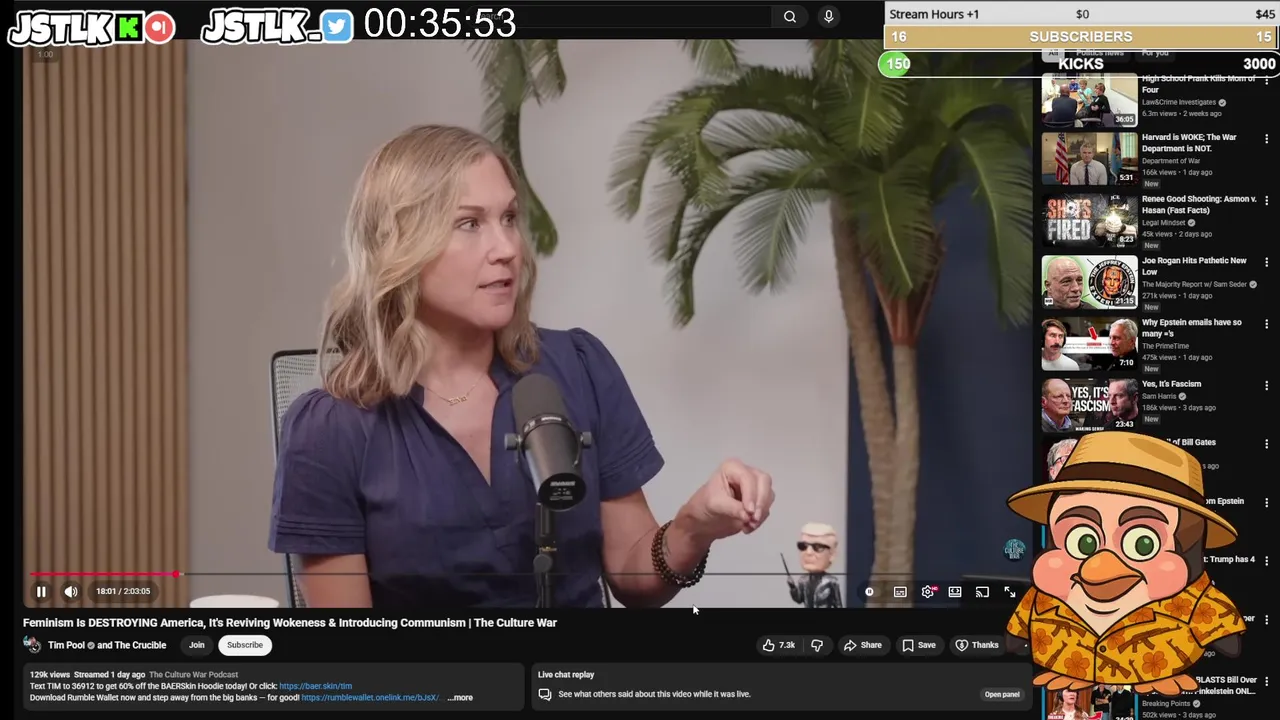Switch to theater mode view
The width and height of the screenshot is (1280, 720).
point(955,592)
